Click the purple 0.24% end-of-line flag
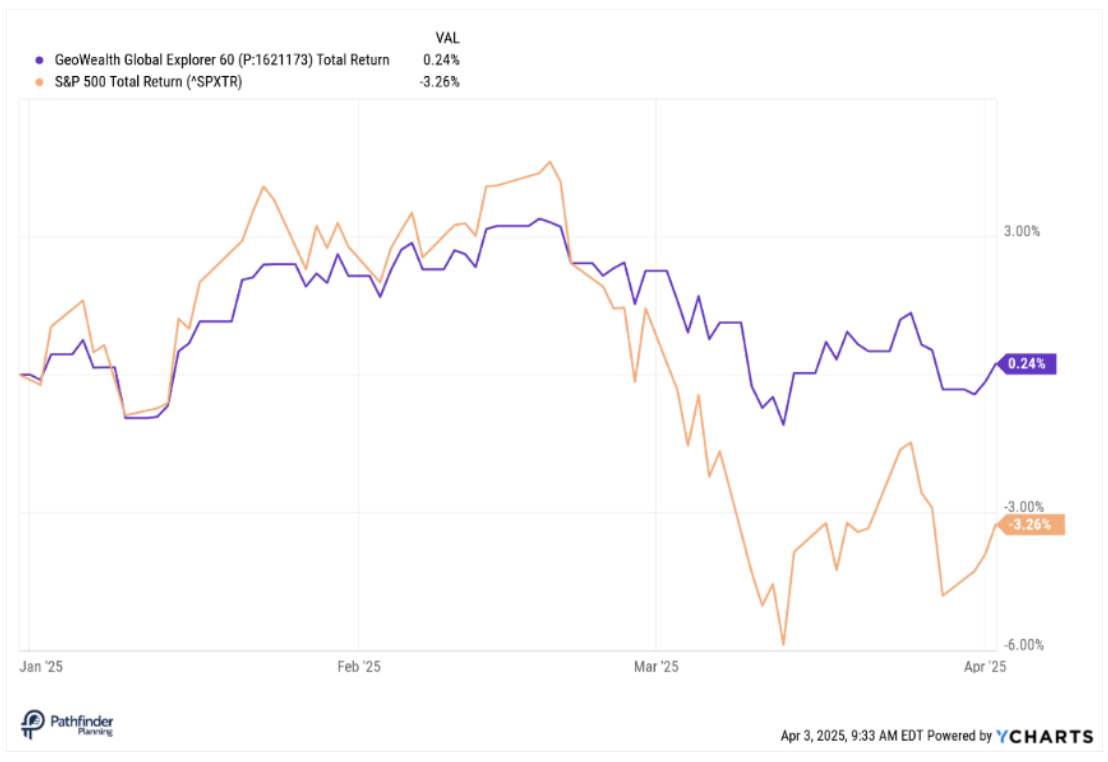Image resolution: width=1108 pixels, height=762 pixels. tap(1027, 364)
